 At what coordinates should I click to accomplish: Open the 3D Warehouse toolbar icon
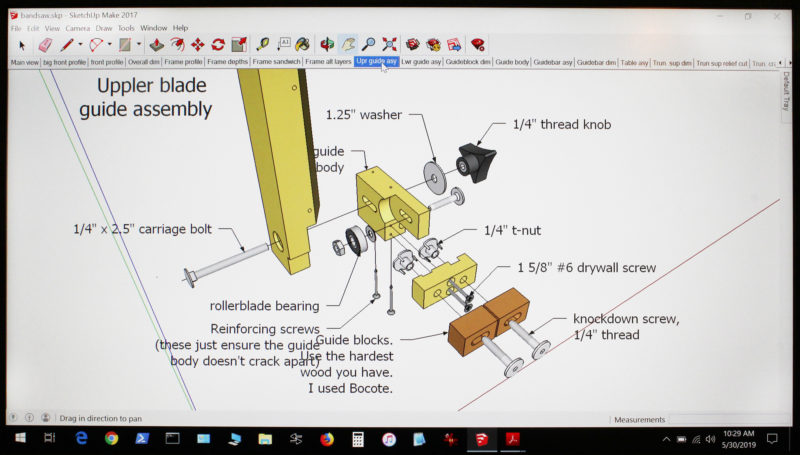pyautogui.click(x=413, y=44)
